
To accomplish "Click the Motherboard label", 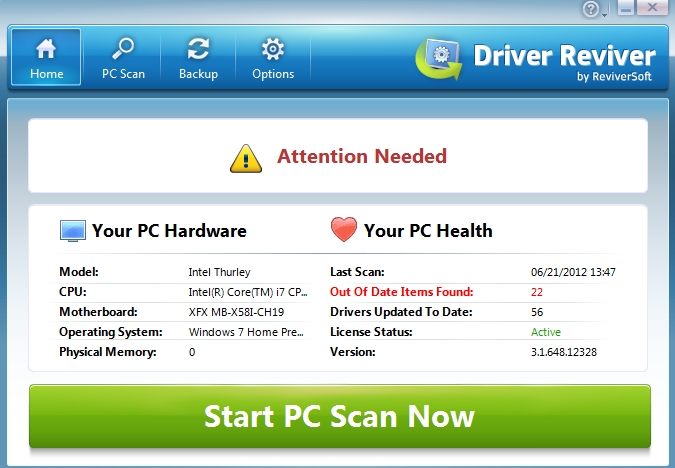I will click(98, 312).
